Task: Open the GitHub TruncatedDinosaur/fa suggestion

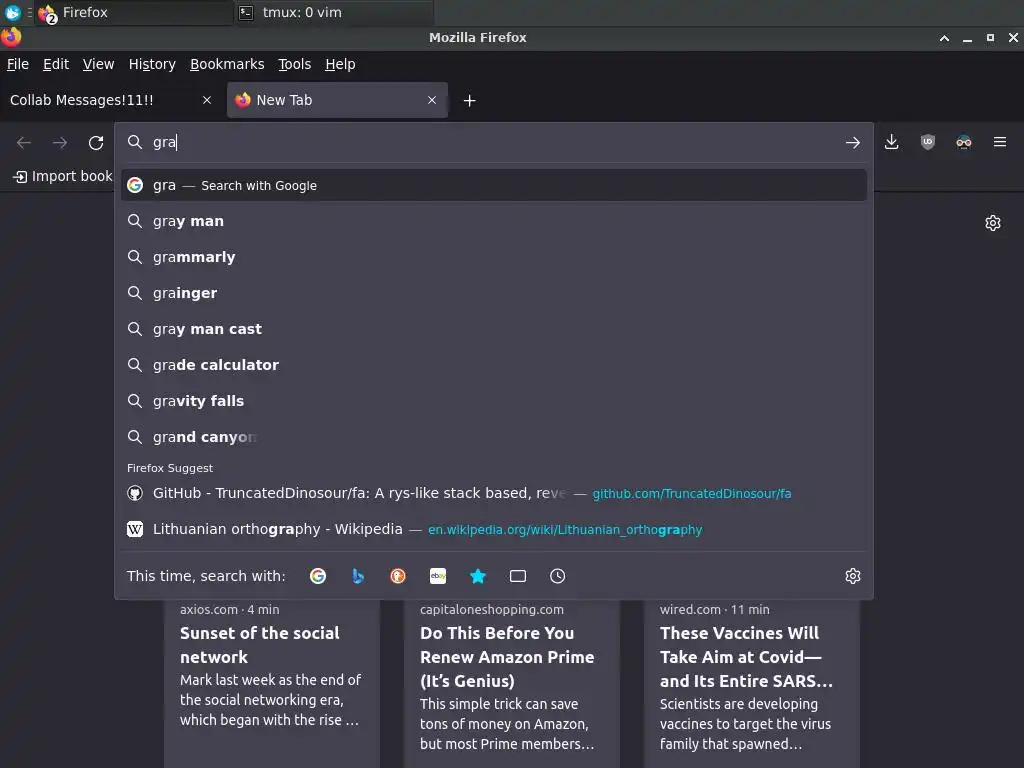Action: pyautogui.click(x=494, y=493)
